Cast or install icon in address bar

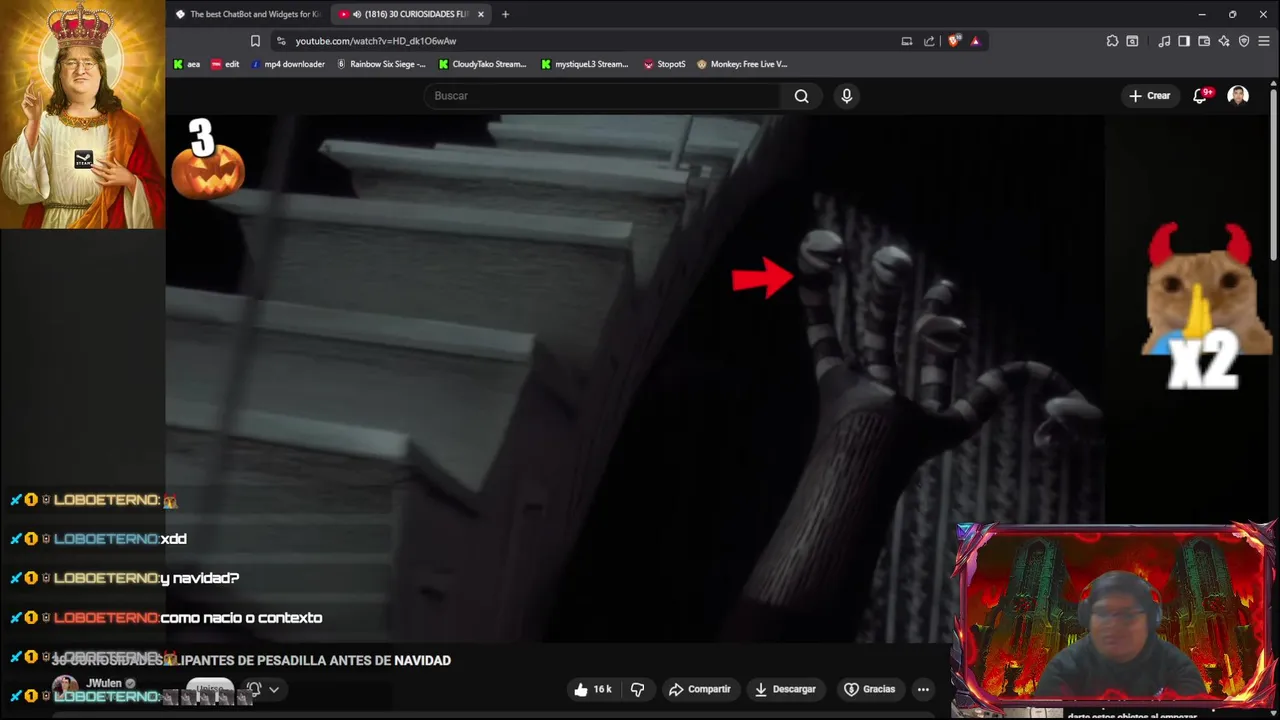tap(907, 41)
